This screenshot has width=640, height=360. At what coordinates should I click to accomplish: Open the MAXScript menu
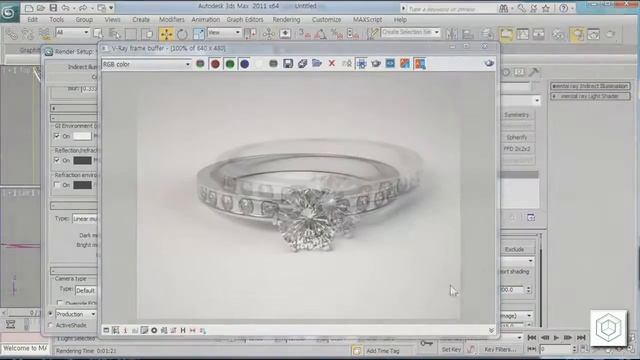pyautogui.click(x=367, y=20)
